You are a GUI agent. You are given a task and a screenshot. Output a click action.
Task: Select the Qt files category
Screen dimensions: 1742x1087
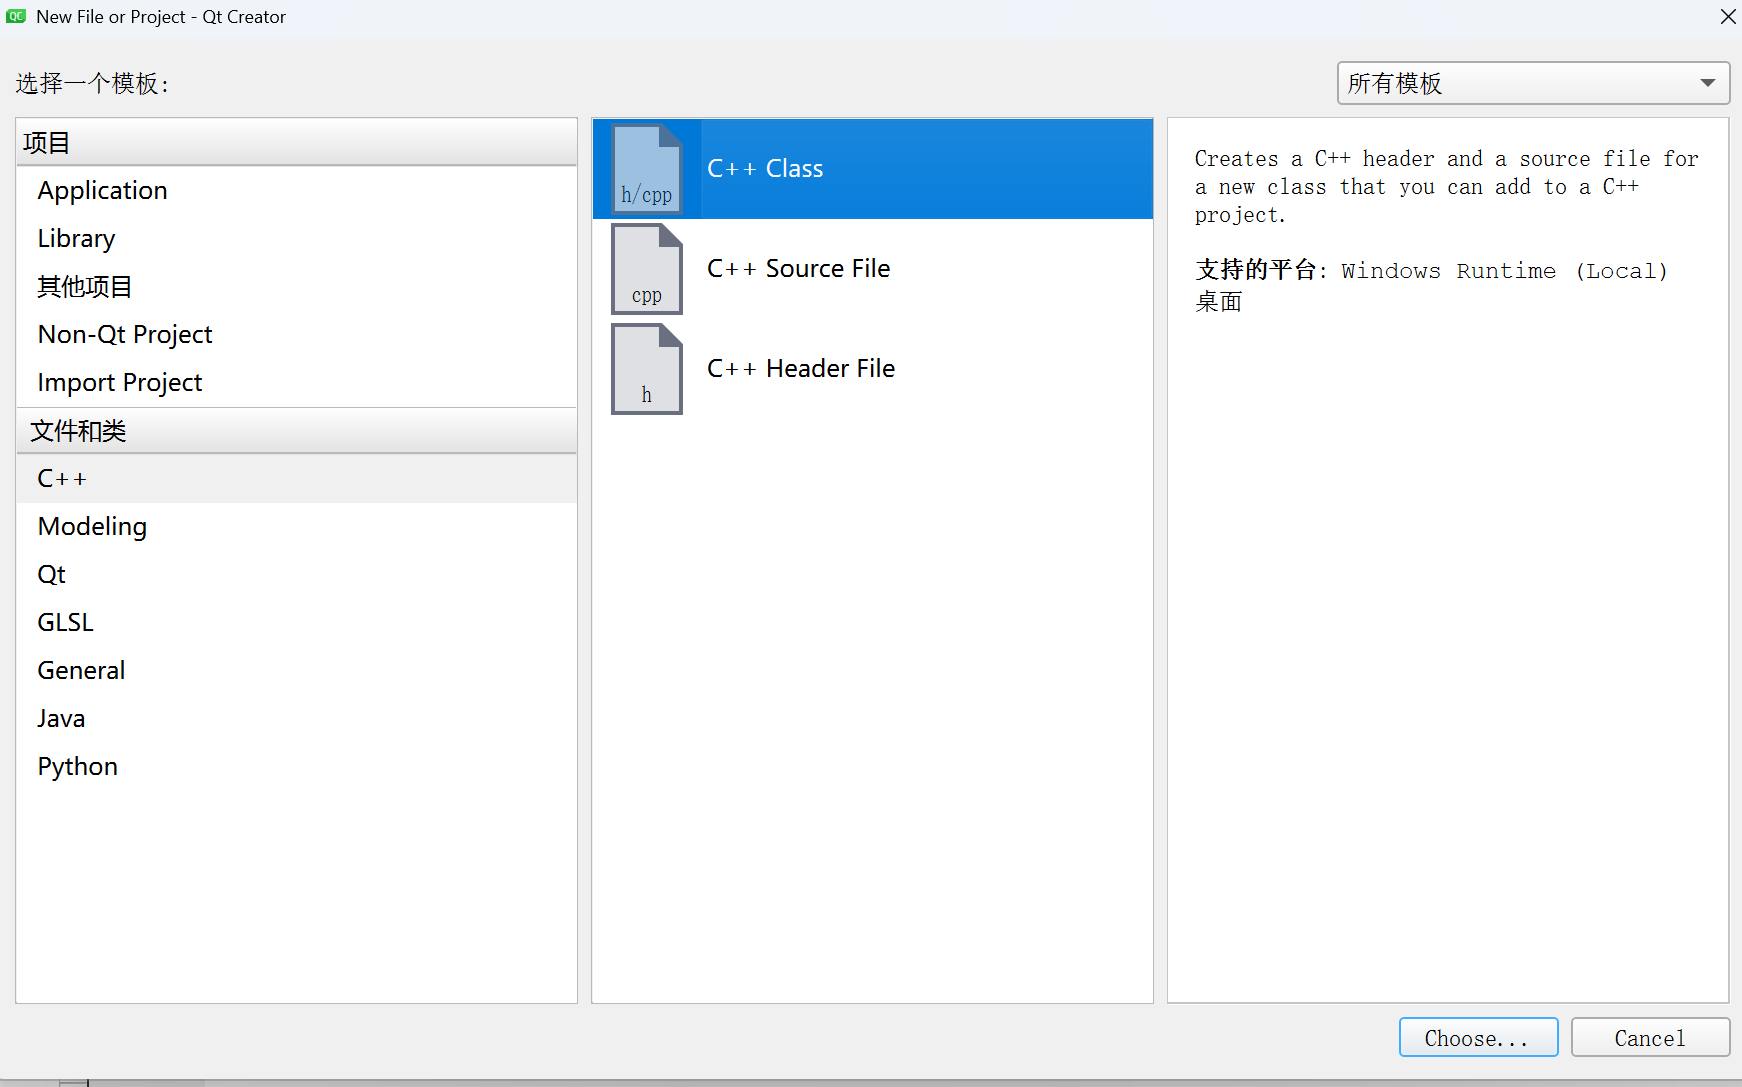click(x=296, y=575)
